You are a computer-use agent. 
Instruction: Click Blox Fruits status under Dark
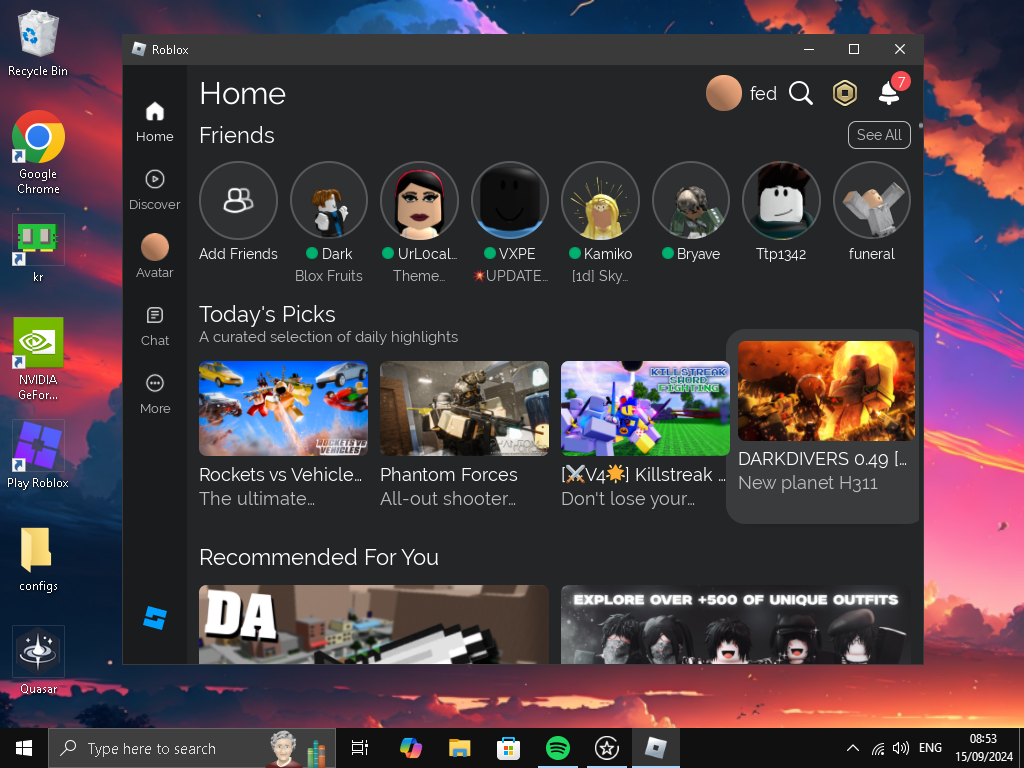(328, 276)
